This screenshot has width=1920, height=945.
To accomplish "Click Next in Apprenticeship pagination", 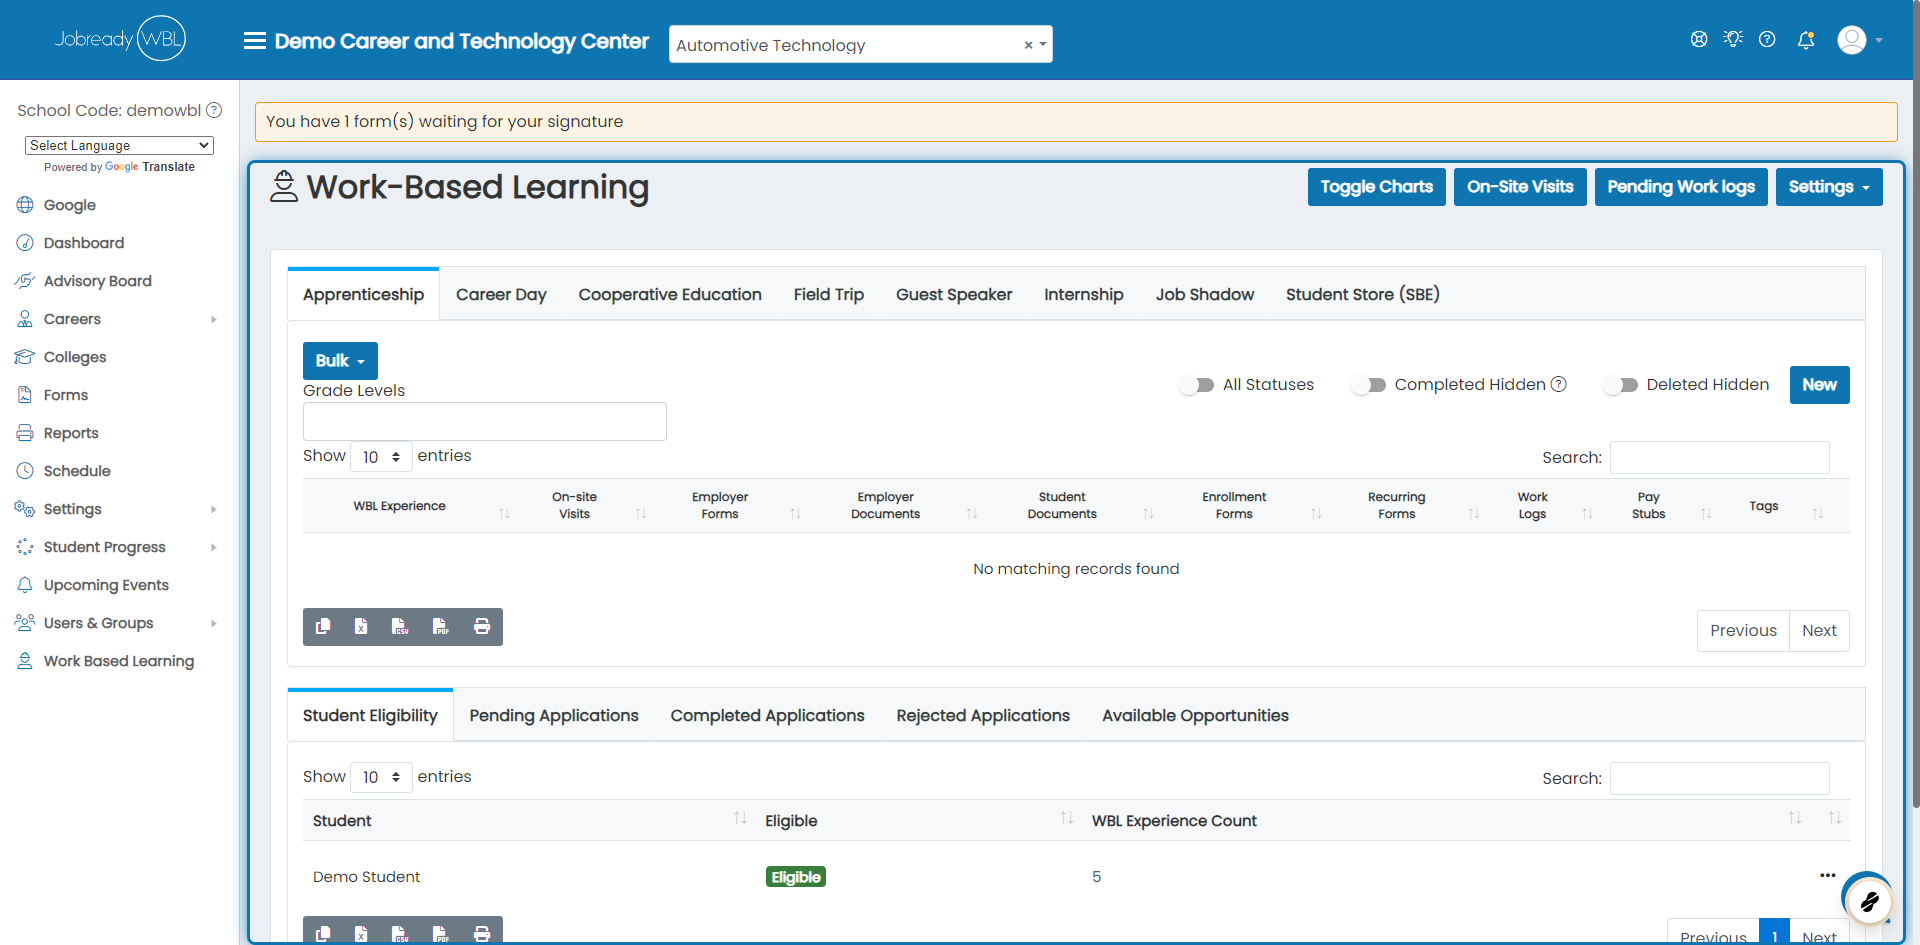I will [x=1819, y=631].
